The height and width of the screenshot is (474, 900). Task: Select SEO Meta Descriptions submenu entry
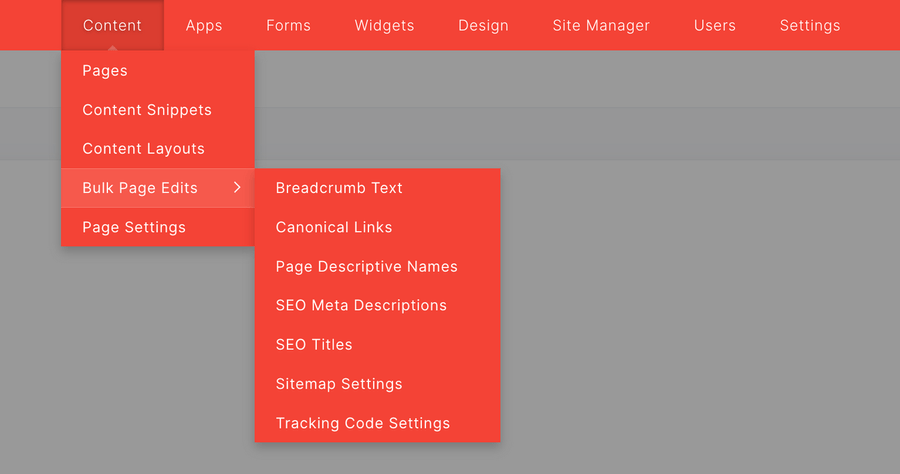(378, 305)
